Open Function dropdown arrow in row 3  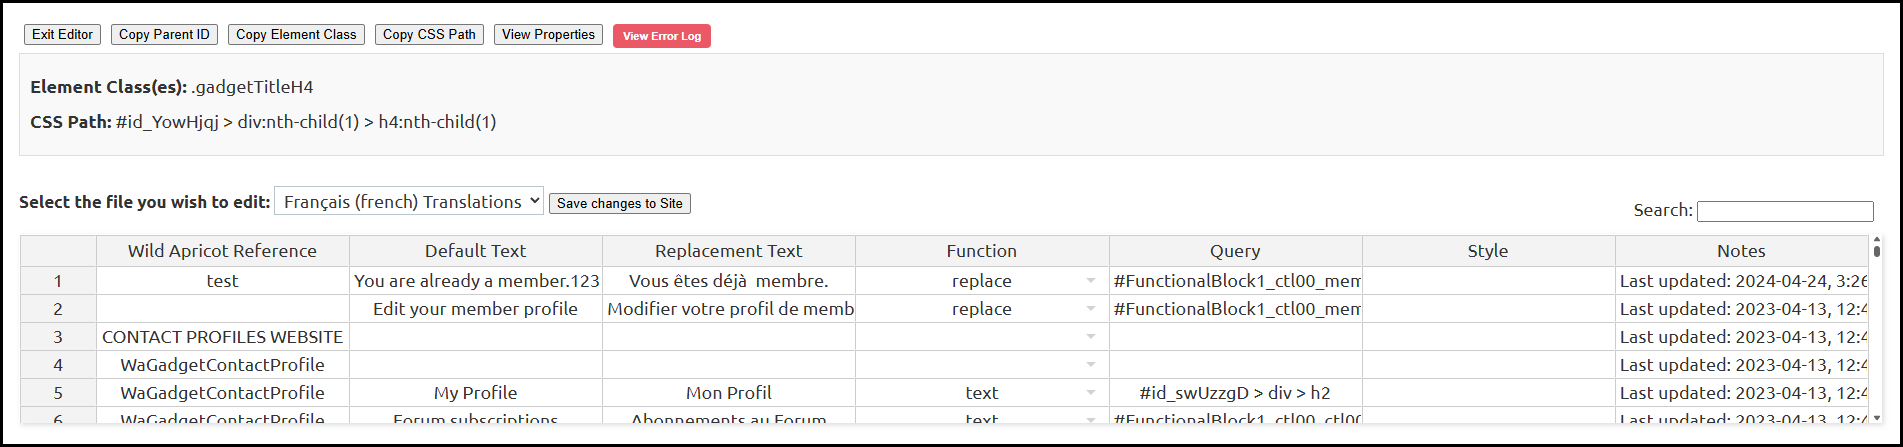[x=1091, y=338]
